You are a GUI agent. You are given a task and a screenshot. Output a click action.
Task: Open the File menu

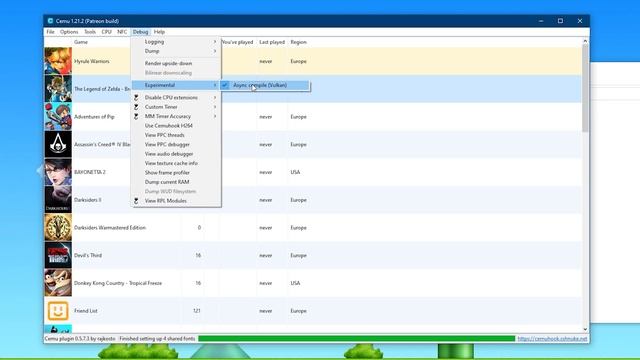(x=50, y=32)
